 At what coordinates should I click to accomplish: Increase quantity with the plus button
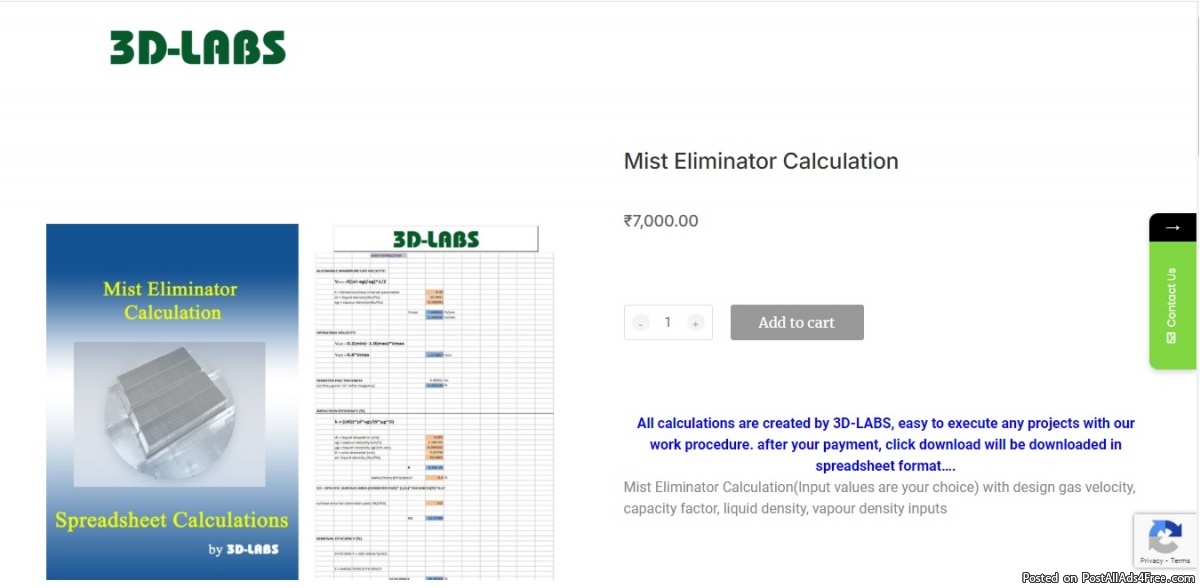click(695, 323)
